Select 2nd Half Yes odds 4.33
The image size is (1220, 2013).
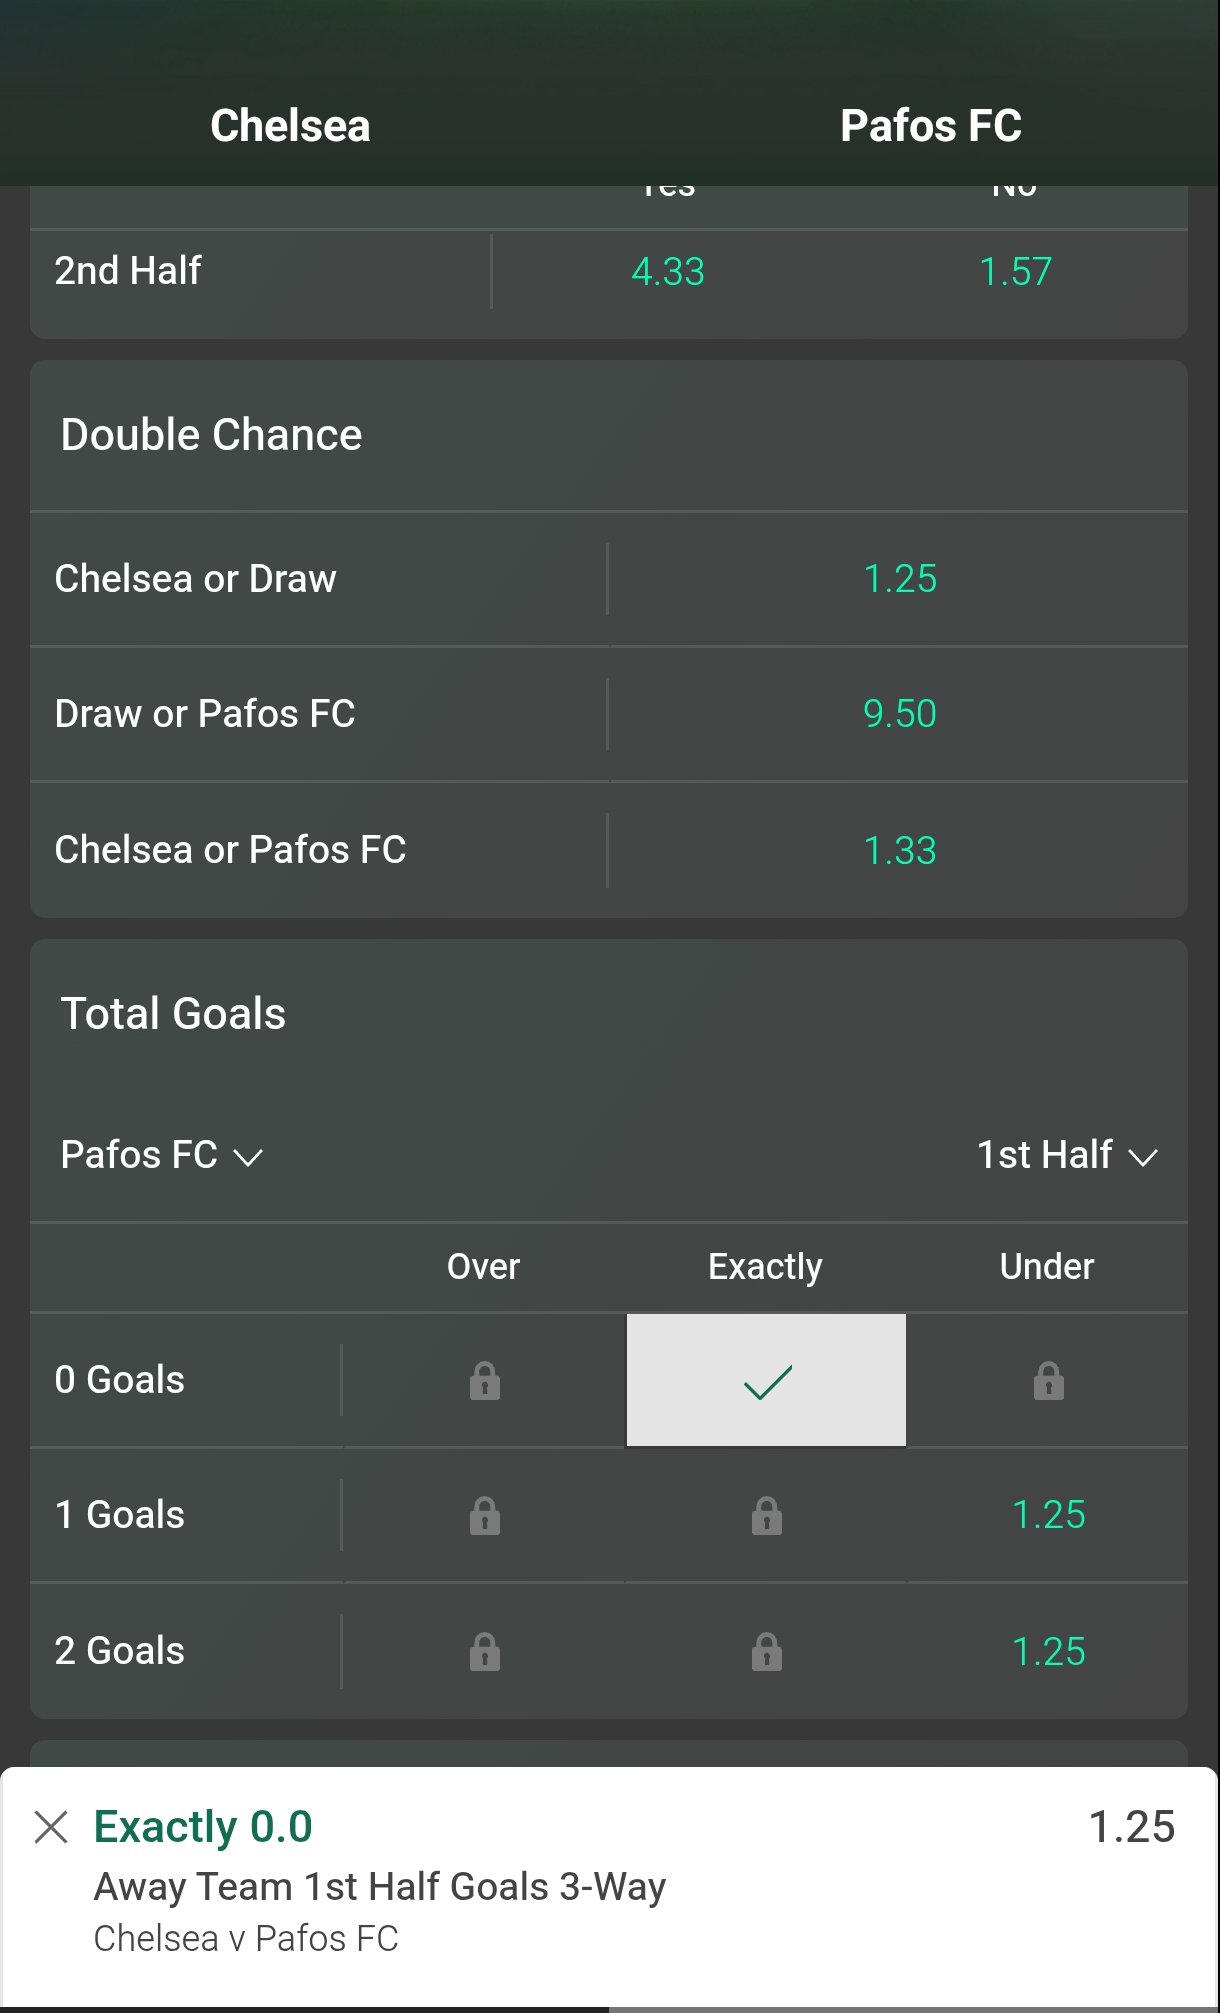click(667, 271)
